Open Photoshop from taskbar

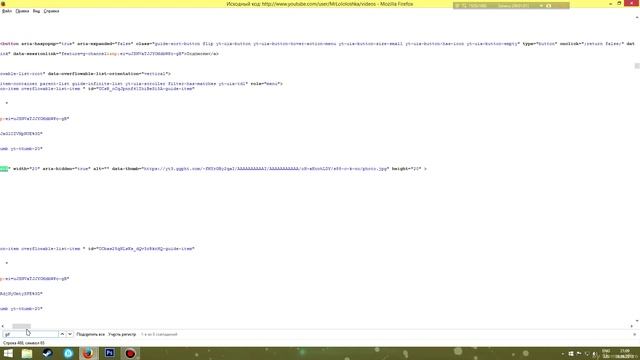(x=109, y=353)
